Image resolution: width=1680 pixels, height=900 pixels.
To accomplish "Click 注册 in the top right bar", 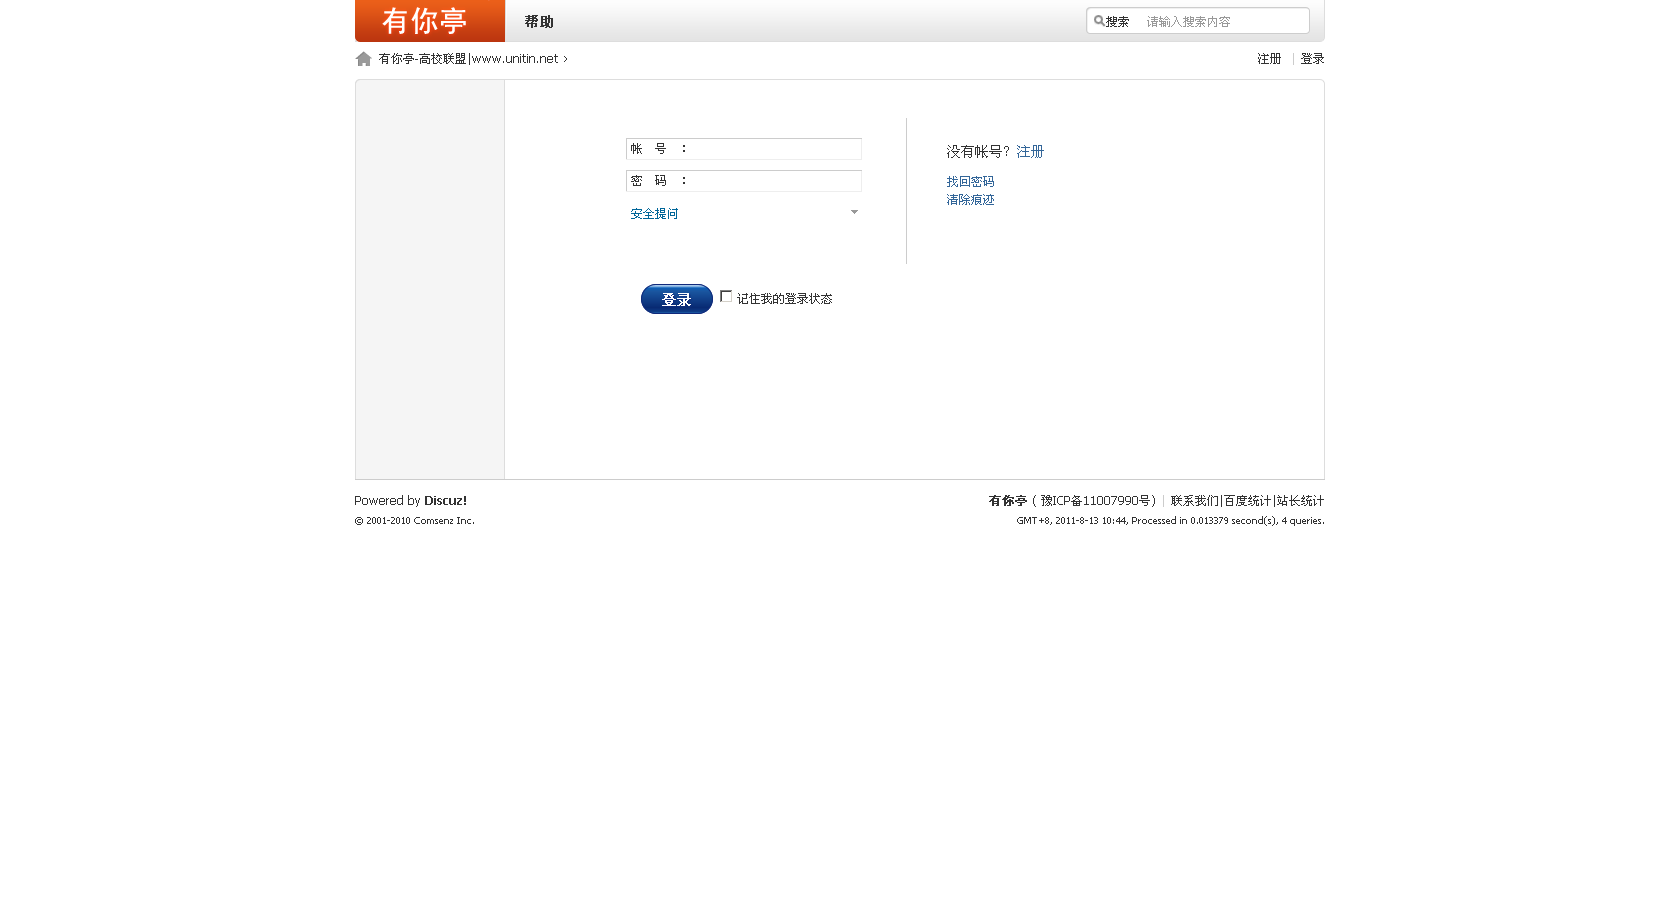I will pos(1269,59).
